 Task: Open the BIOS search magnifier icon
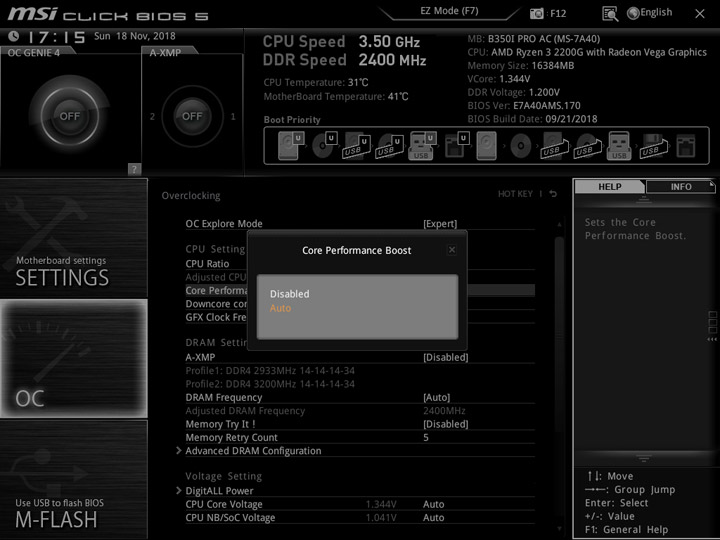click(x=610, y=14)
